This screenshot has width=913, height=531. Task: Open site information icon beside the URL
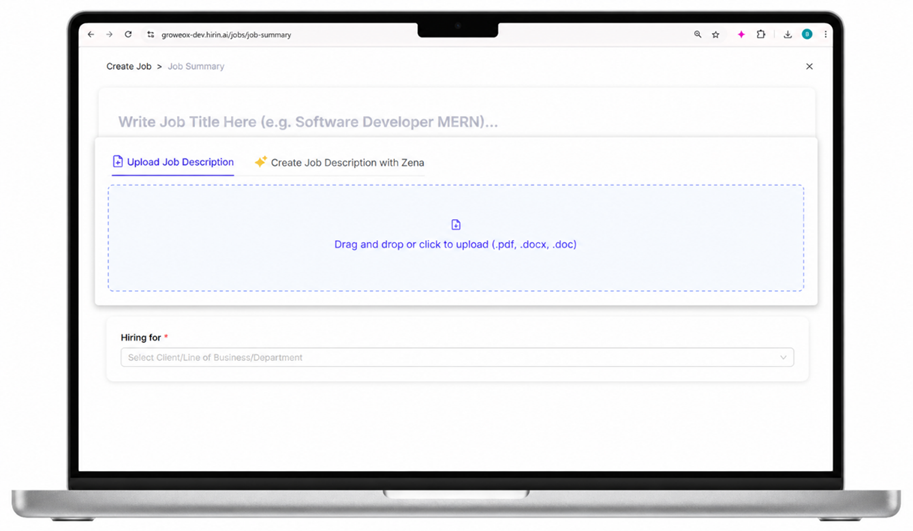click(x=151, y=34)
